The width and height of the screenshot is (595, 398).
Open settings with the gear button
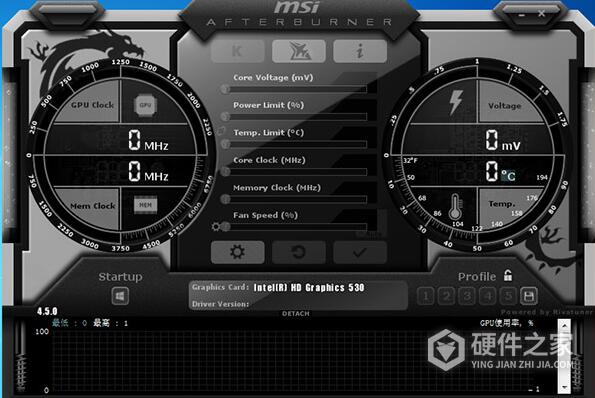pos(238,252)
